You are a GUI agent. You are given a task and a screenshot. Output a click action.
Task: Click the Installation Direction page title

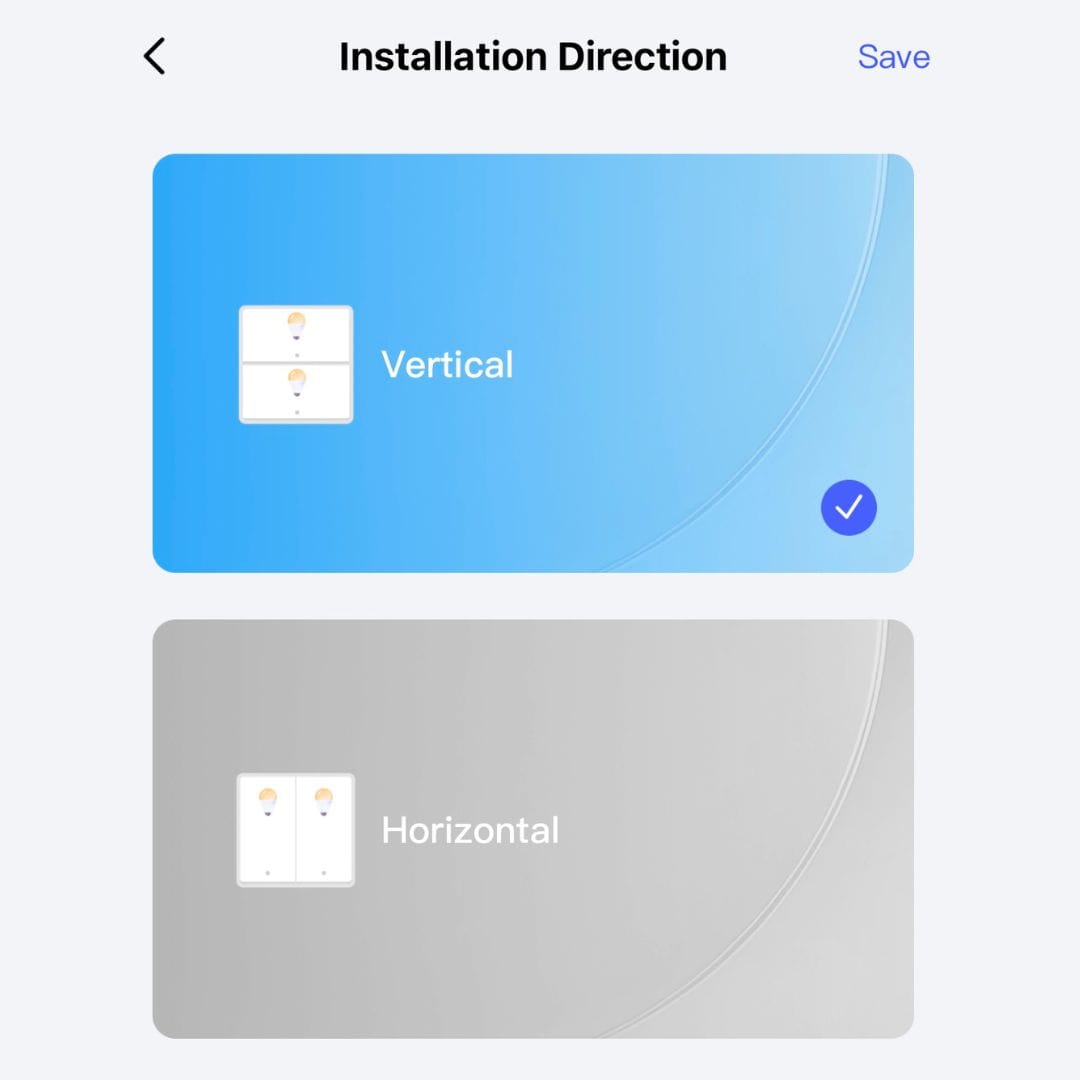(x=533, y=56)
